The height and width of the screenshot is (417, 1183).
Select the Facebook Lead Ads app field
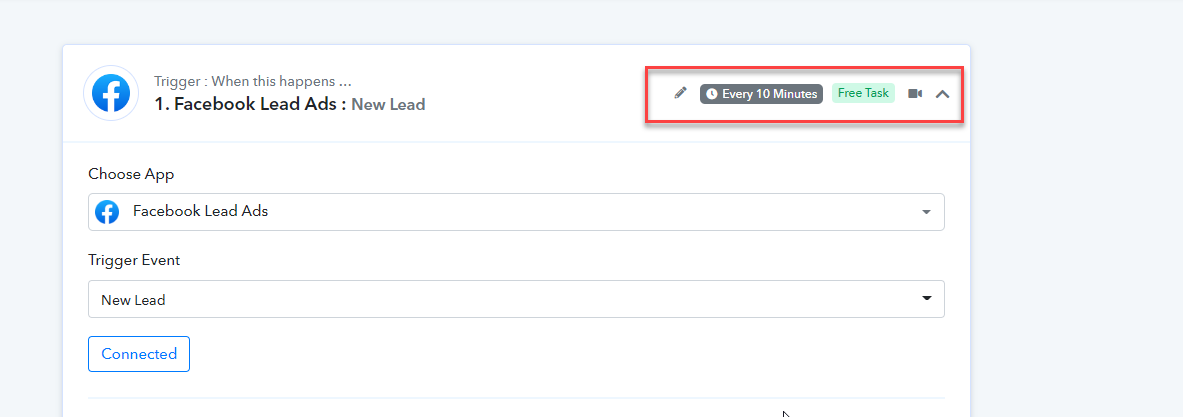click(x=516, y=212)
